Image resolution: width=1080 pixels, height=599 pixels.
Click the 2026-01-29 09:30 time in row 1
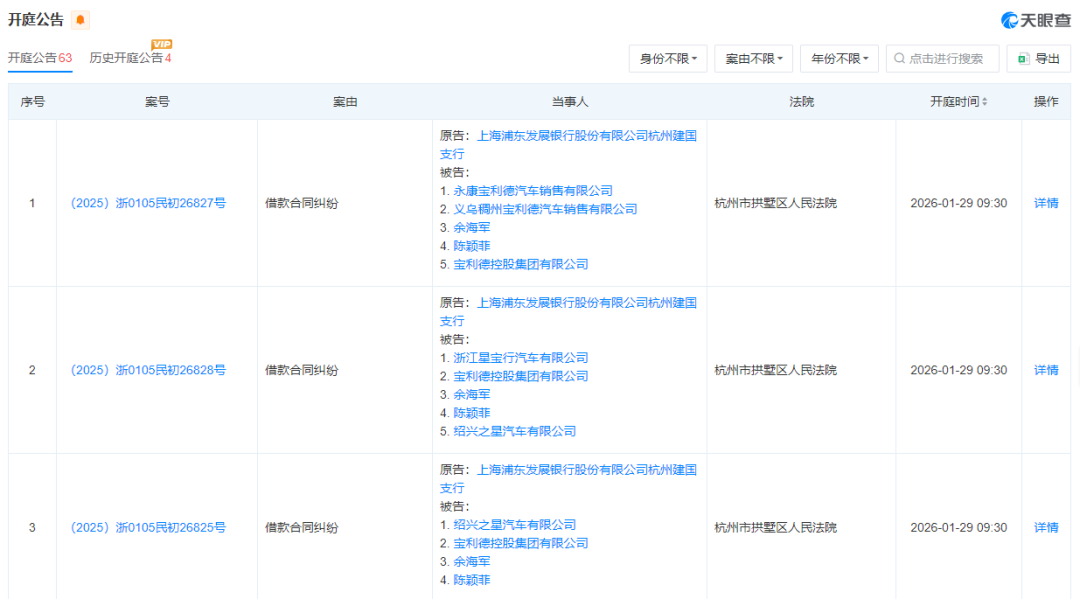pyautogui.click(x=959, y=203)
